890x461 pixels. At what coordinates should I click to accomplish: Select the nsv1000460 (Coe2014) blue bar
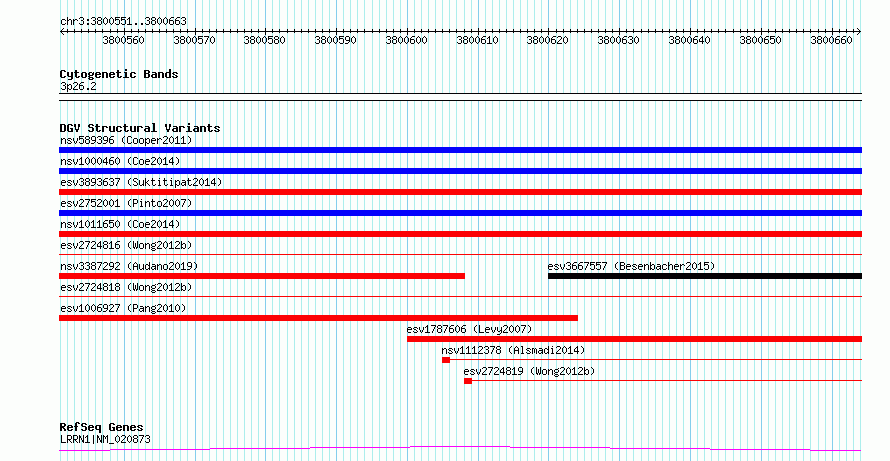click(460, 171)
